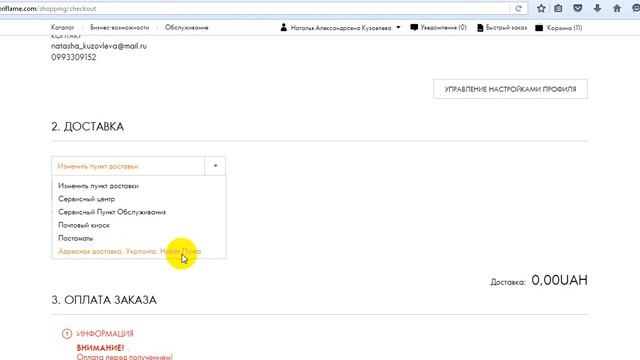640x360 pixels.
Task: Select Сервисный Пункт Обслуживания option
Action: [112, 212]
